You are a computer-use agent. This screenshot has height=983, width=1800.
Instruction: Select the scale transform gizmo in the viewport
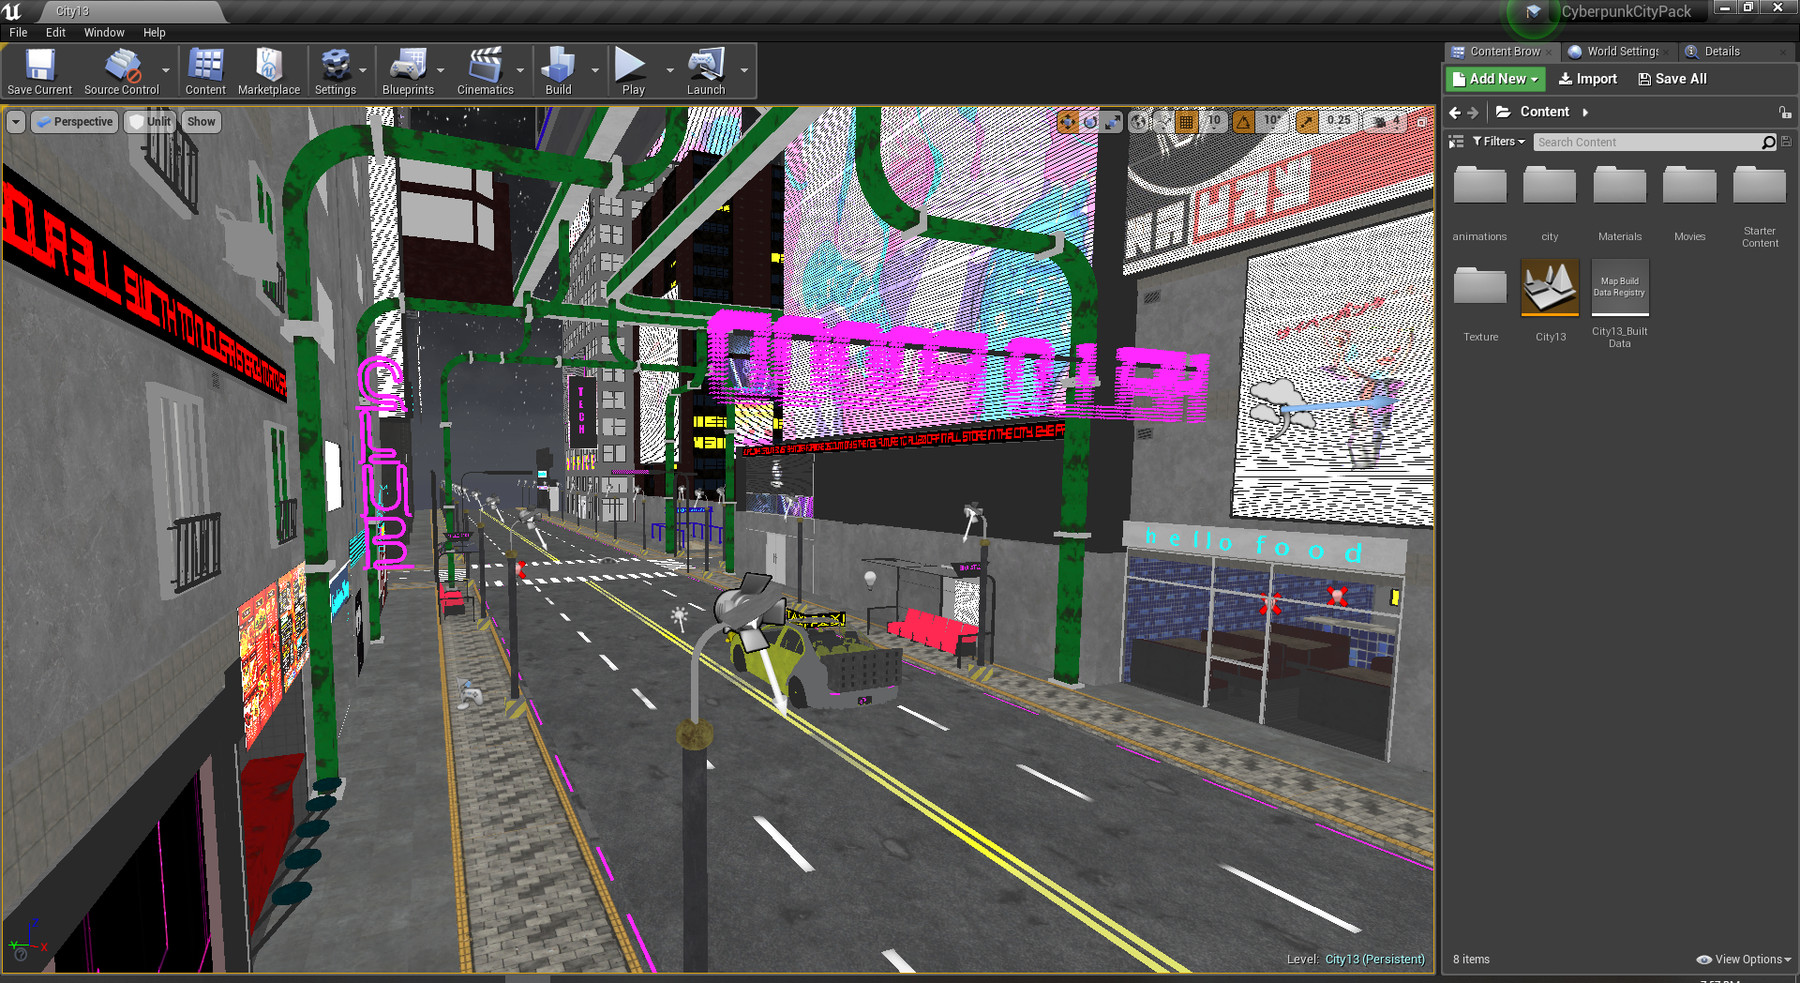tap(1112, 122)
